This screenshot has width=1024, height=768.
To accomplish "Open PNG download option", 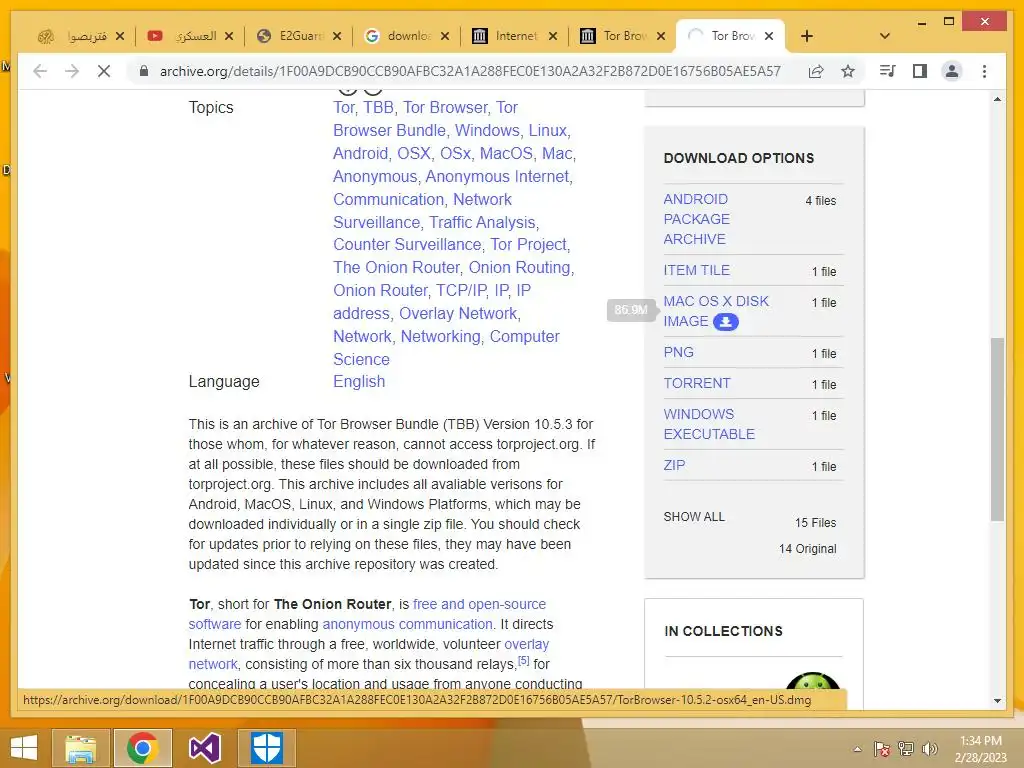I will (679, 352).
